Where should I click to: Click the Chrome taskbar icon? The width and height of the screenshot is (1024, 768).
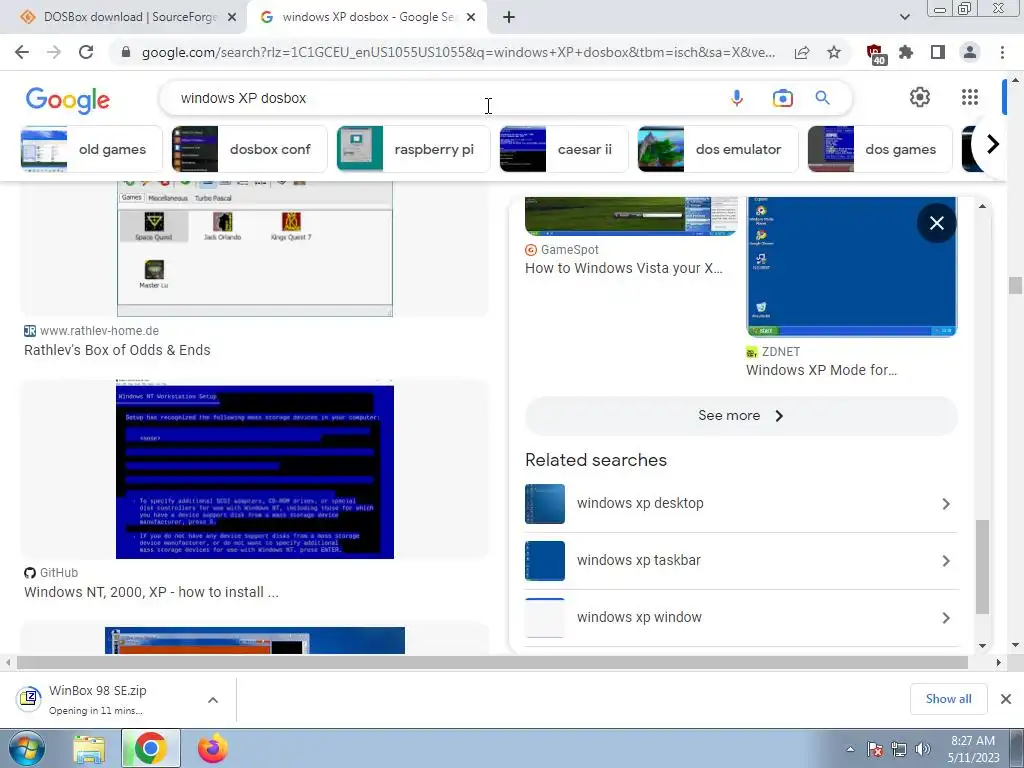(150, 748)
